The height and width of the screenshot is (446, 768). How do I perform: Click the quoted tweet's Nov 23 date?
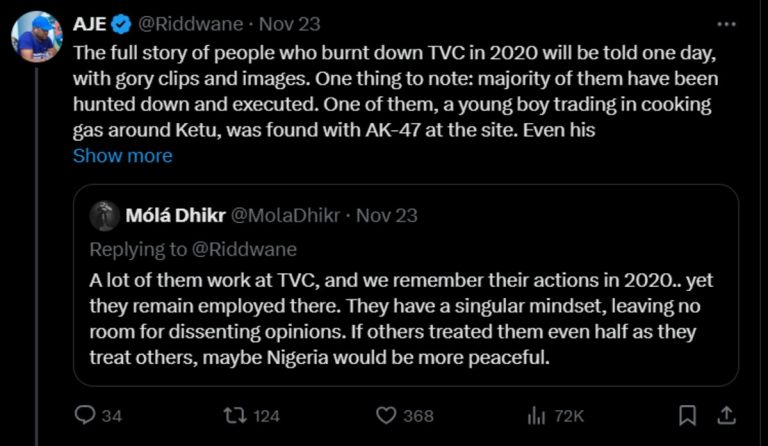387,215
